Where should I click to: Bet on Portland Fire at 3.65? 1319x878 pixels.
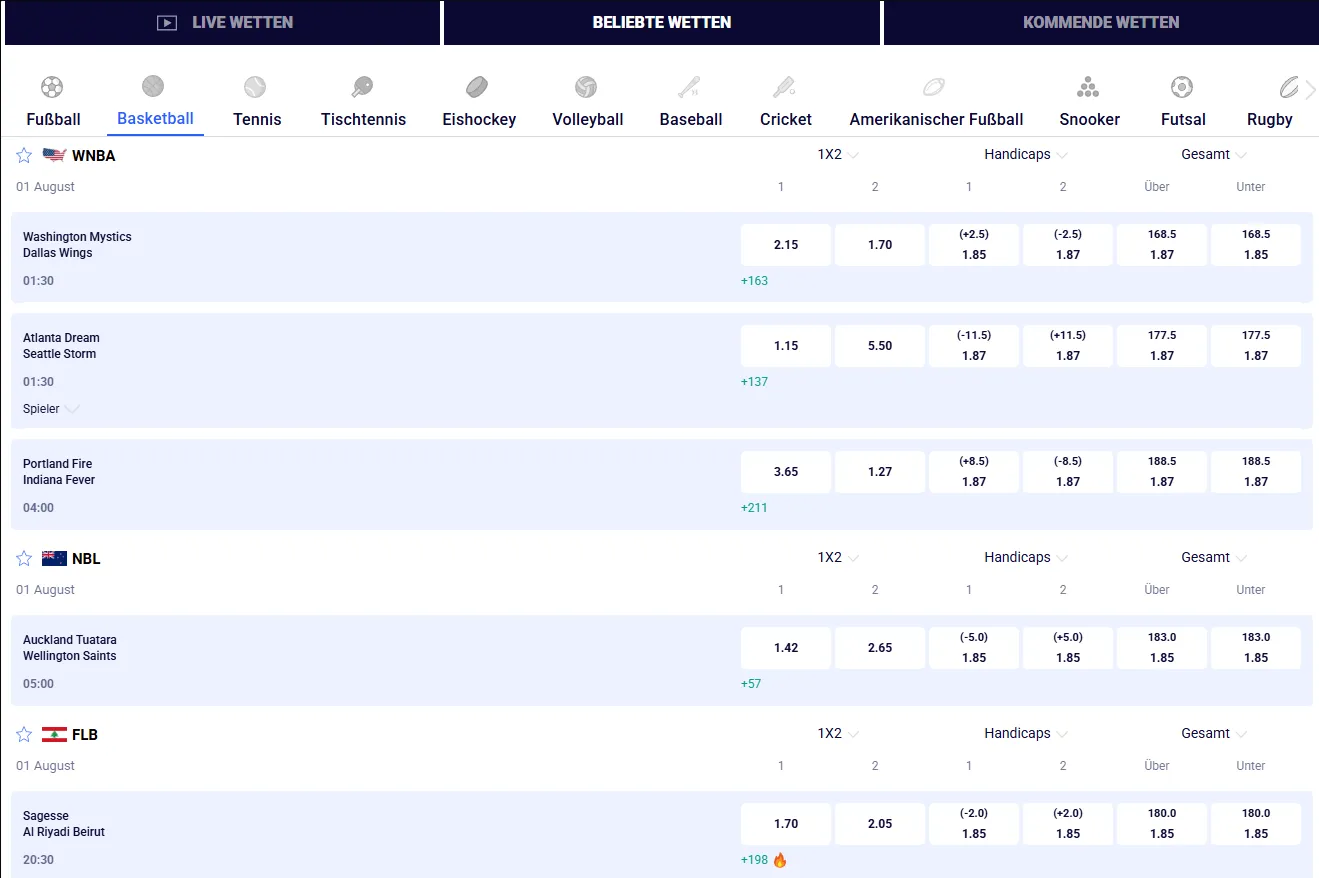tap(786, 472)
